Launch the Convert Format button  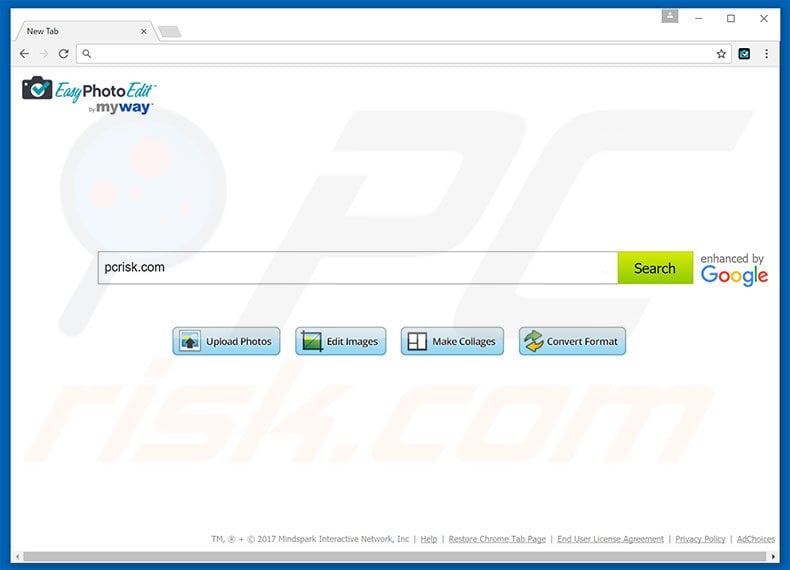coord(572,341)
